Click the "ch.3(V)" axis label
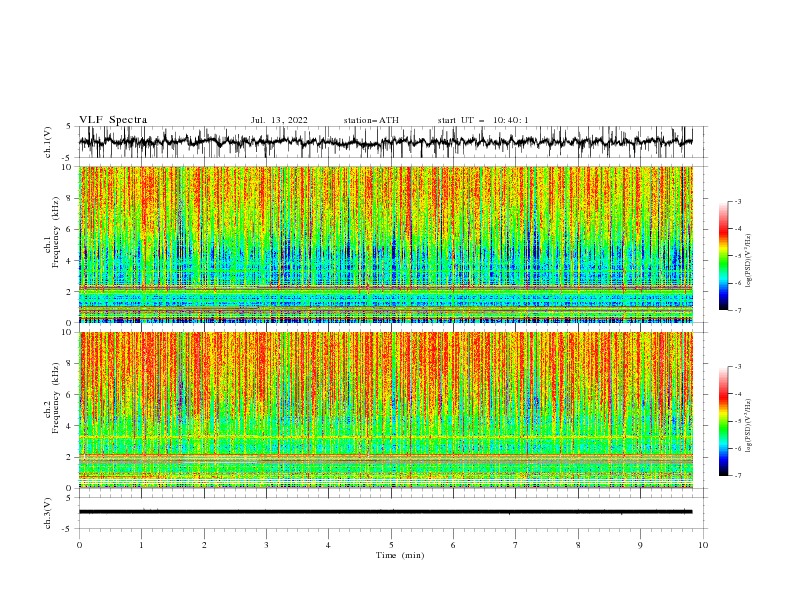Screen dimensions: 792x612 (48, 513)
